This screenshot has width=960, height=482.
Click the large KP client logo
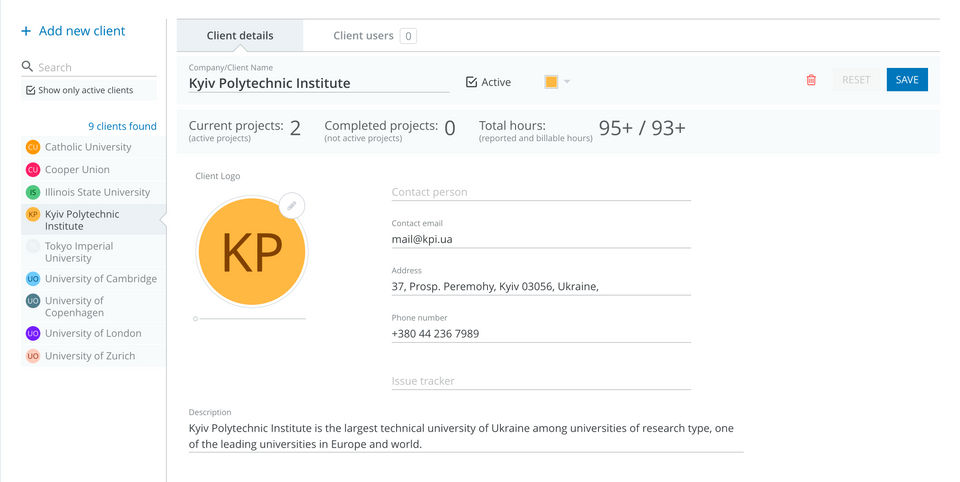pyautogui.click(x=252, y=251)
